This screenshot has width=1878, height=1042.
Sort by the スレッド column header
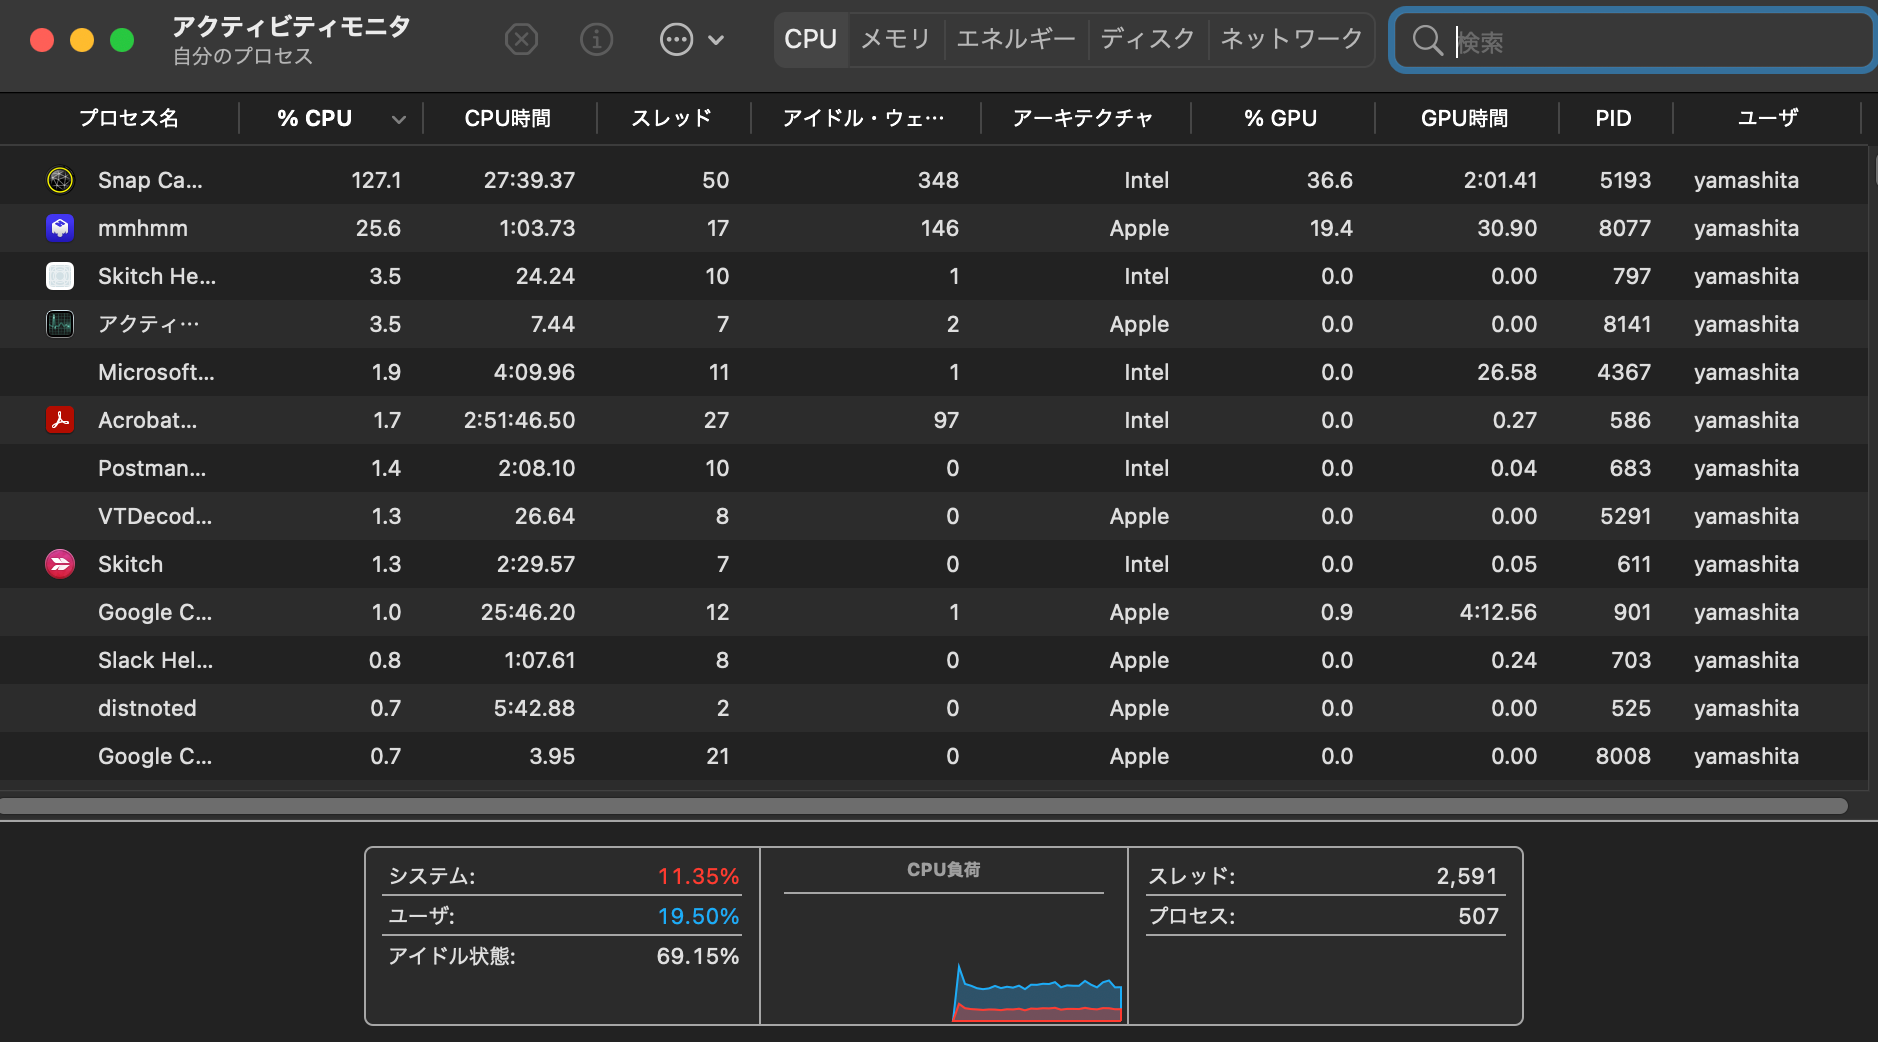[672, 118]
